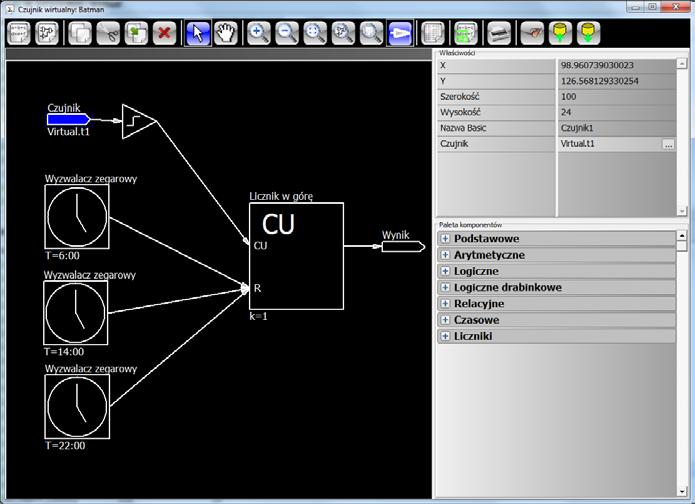Click the properties panel scroll down arrow

(682, 211)
